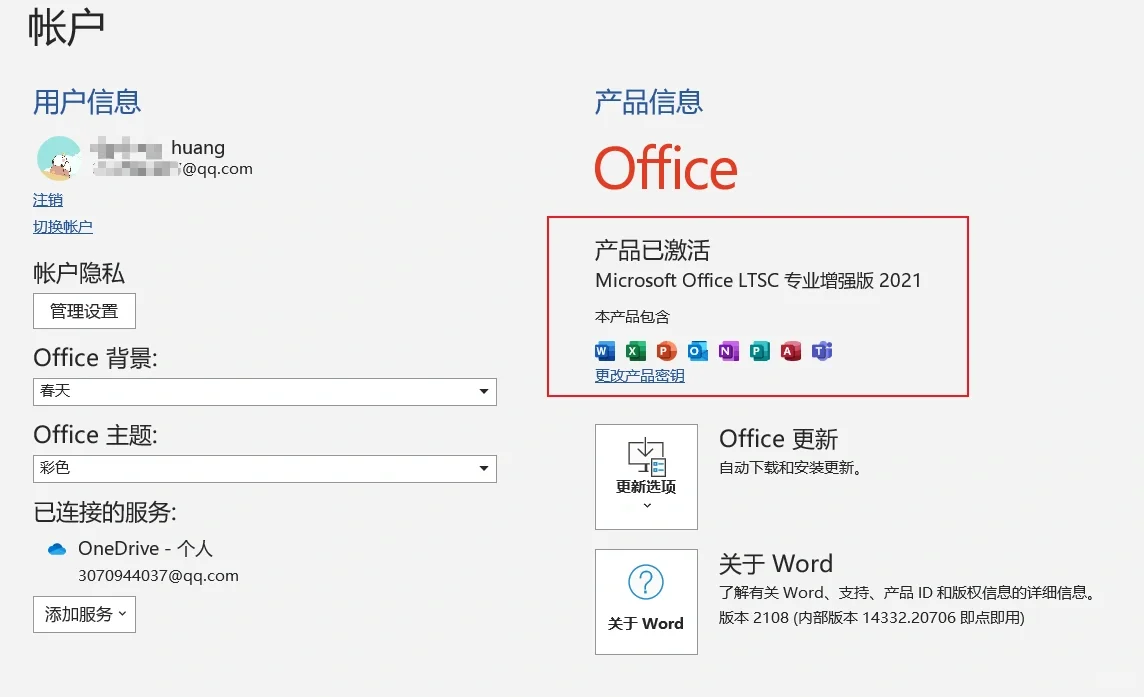Click the Word app icon

[x=605, y=352]
